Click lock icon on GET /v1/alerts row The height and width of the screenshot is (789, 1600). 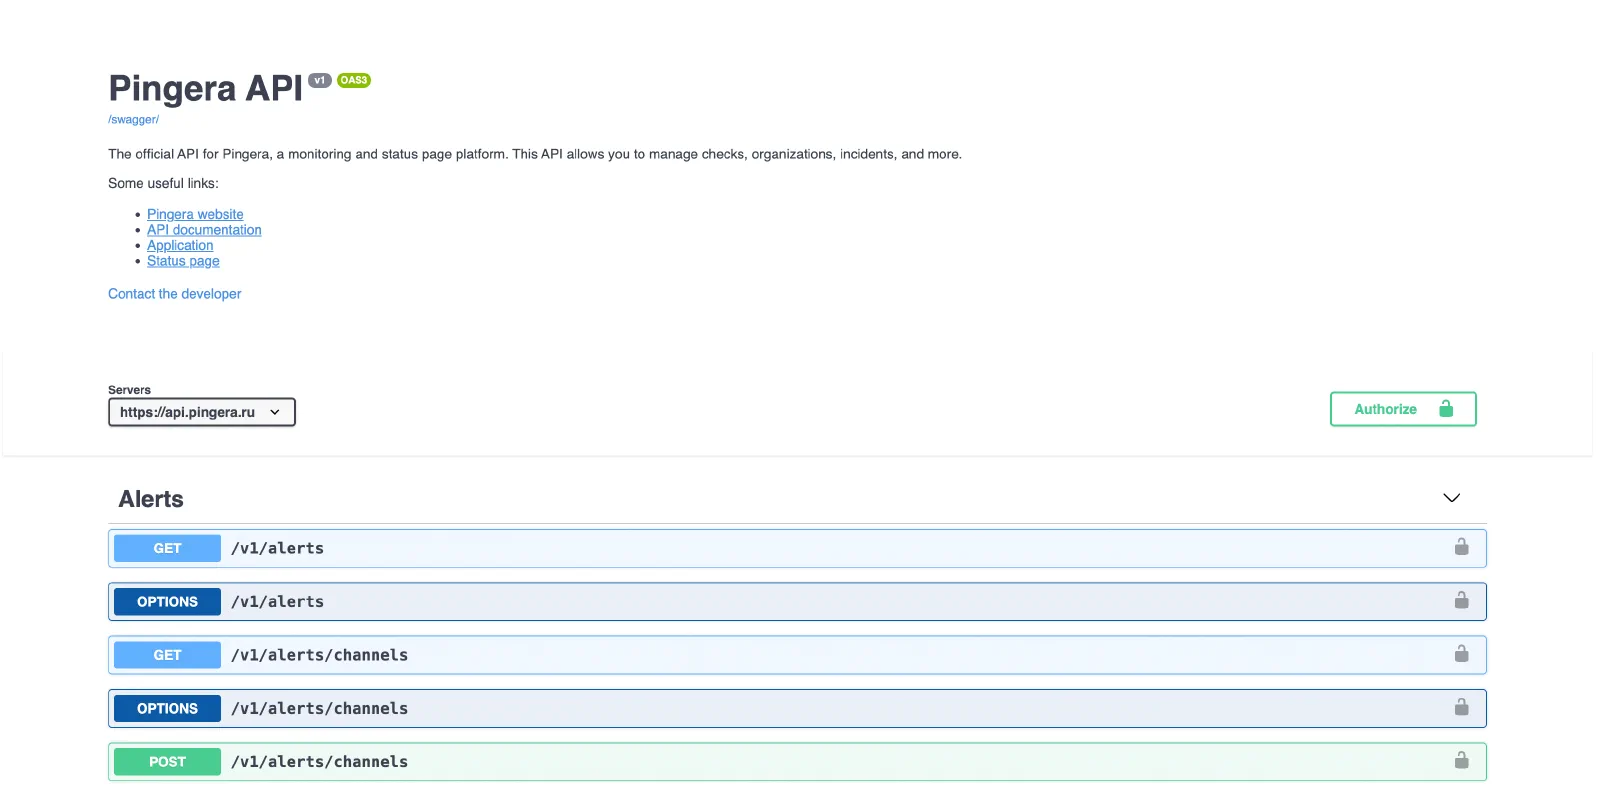tap(1461, 547)
